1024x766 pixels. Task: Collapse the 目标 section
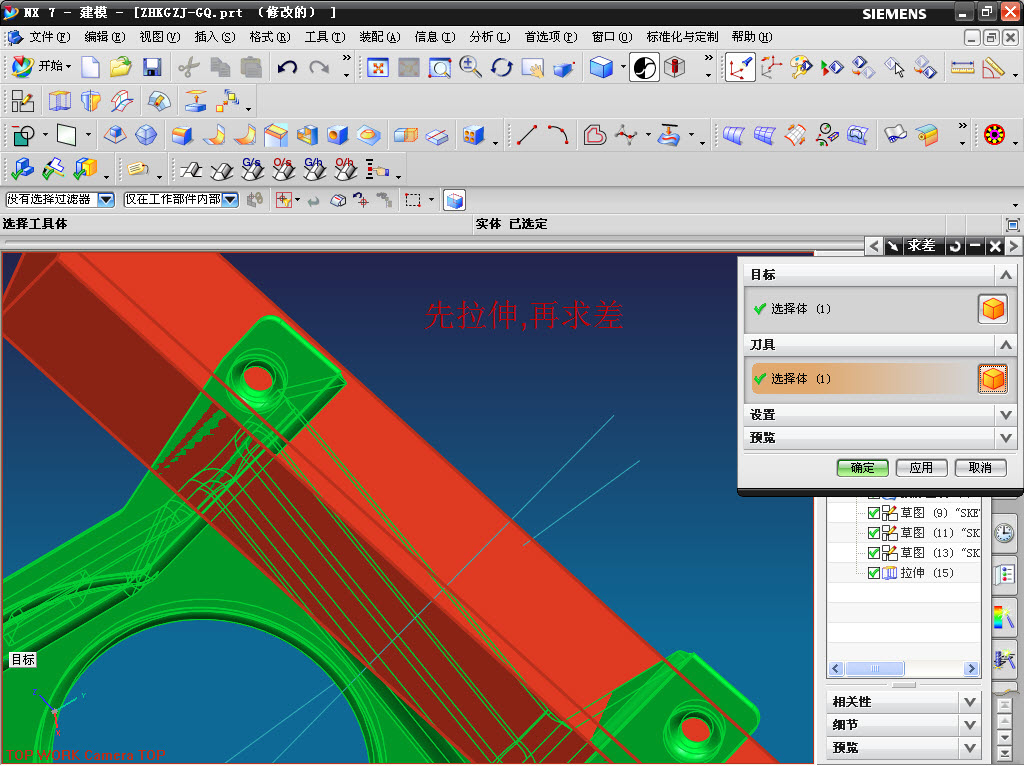pyautogui.click(x=1006, y=275)
